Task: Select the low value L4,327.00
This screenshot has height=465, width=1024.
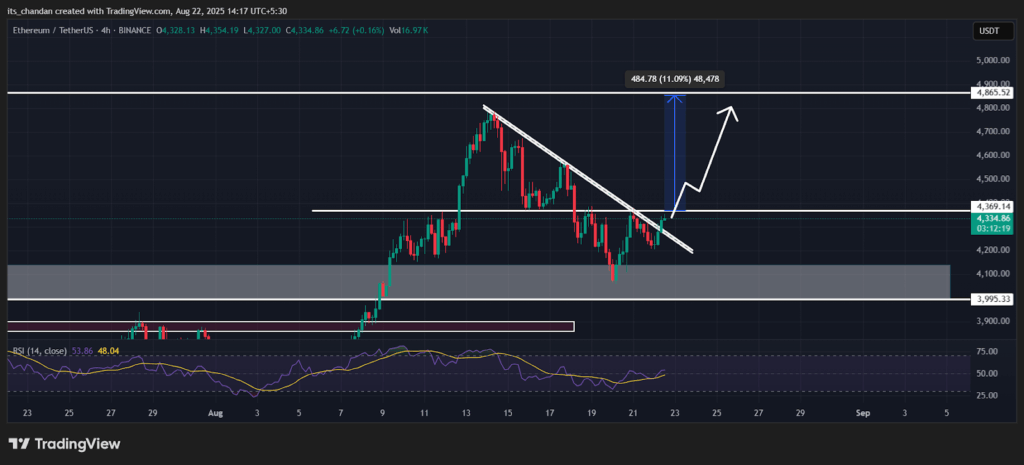Action: [x=263, y=31]
